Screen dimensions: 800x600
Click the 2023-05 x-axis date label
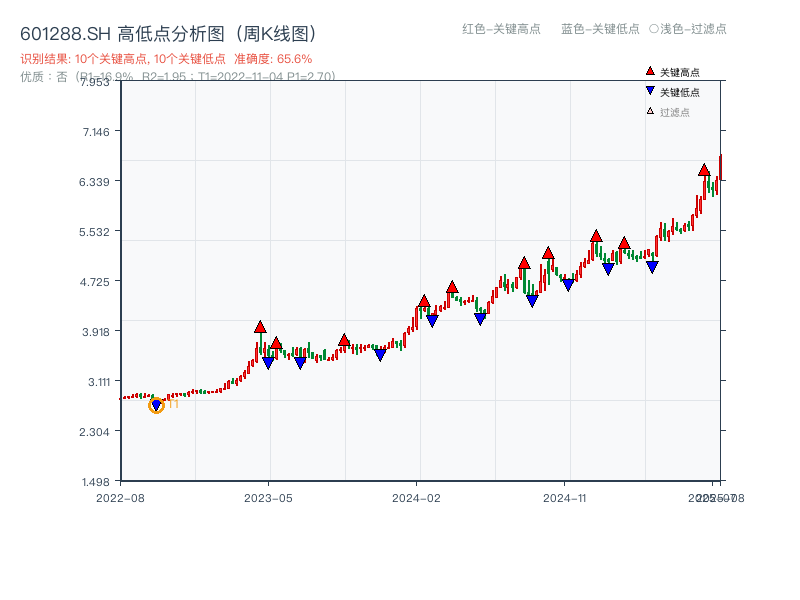point(268,497)
